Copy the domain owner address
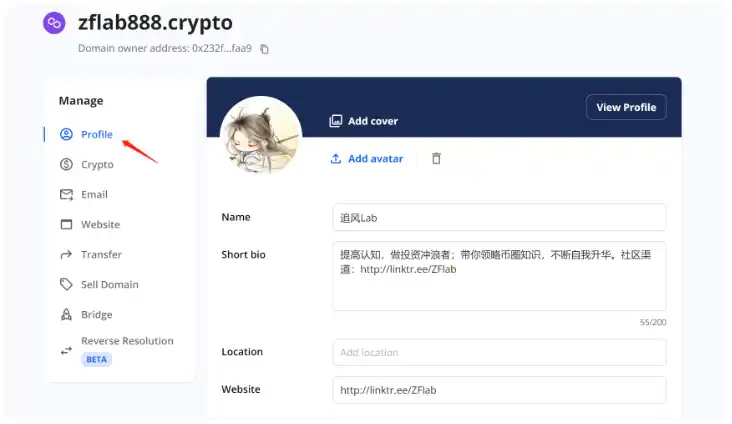732x424 pixels. (264, 49)
